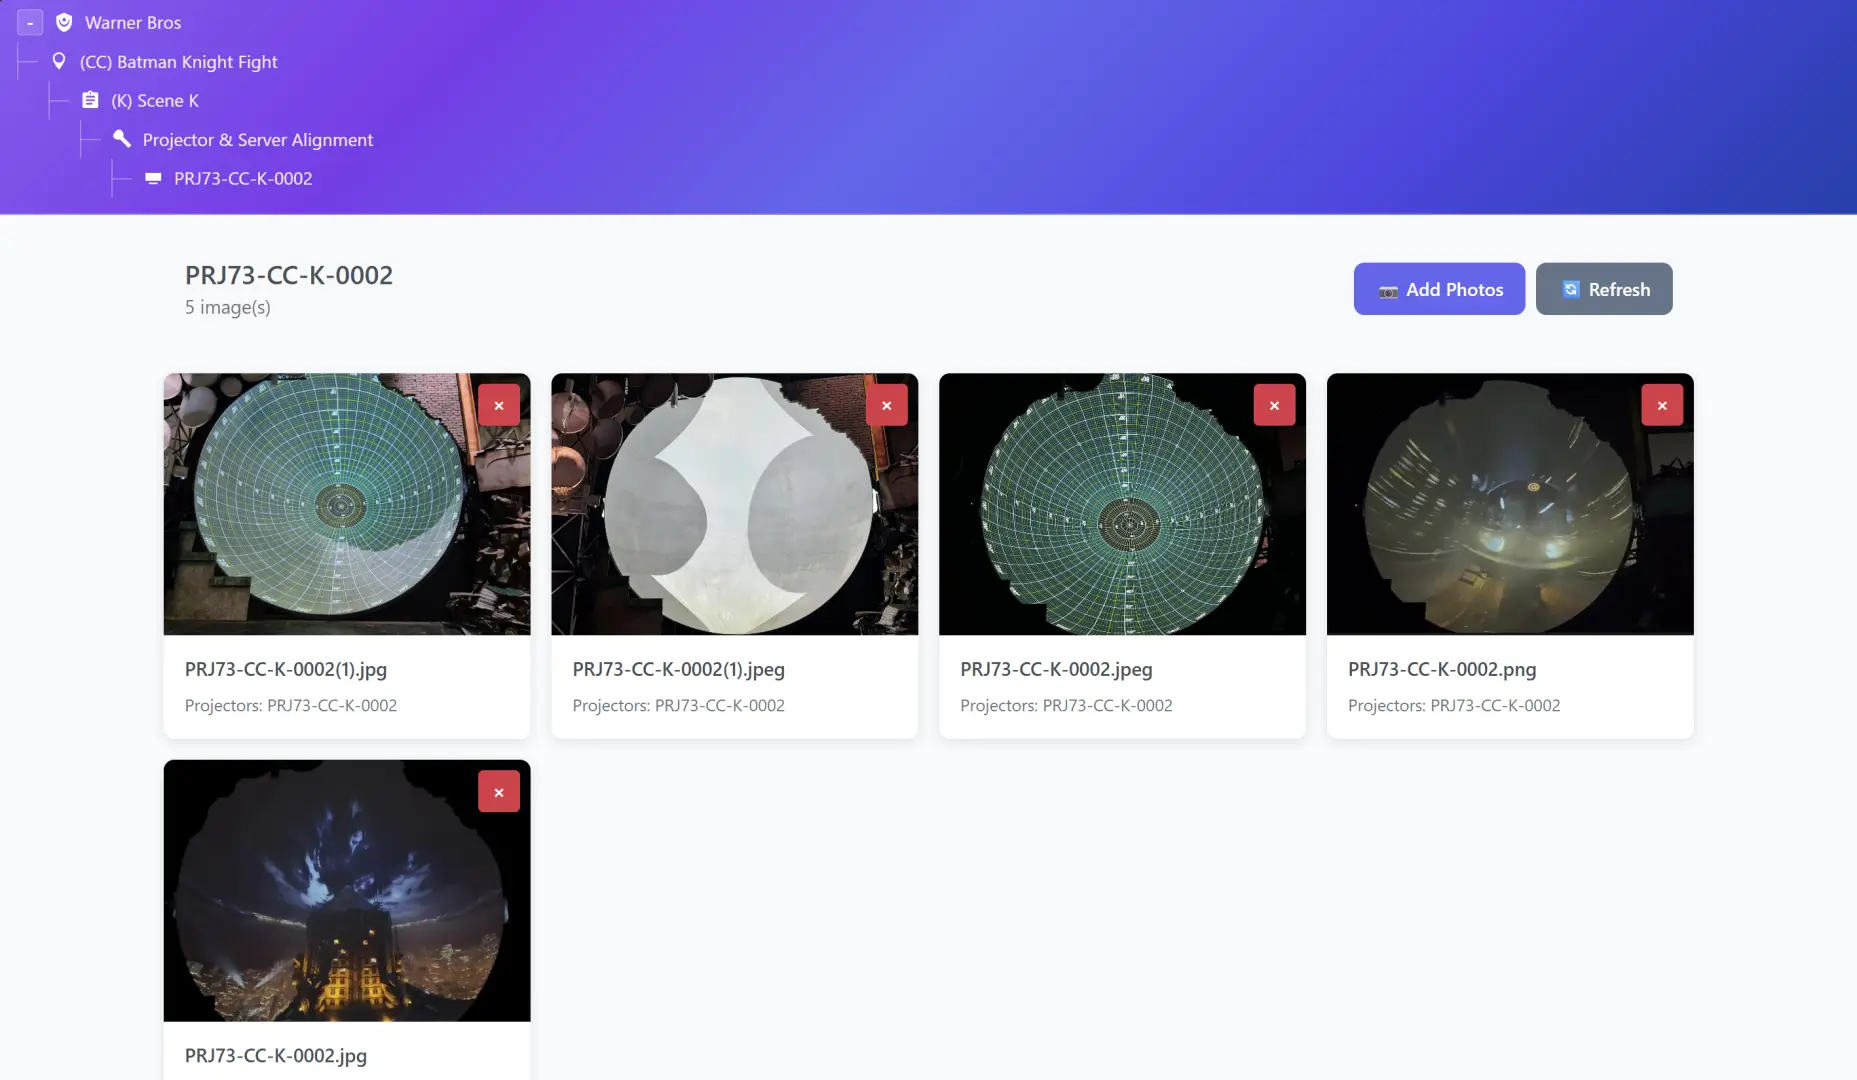Click the shield icon beside Warner Bros
Viewport: 1857px width, 1080px height.
pyautogui.click(x=64, y=22)
